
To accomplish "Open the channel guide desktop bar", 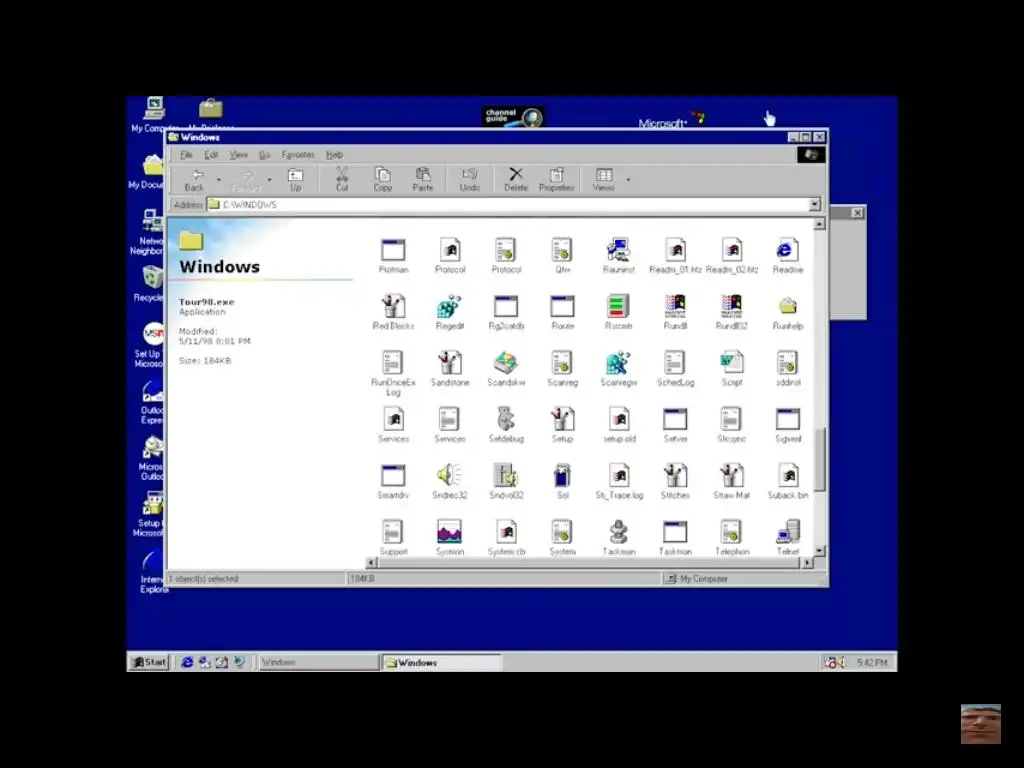I will [513, 117].
